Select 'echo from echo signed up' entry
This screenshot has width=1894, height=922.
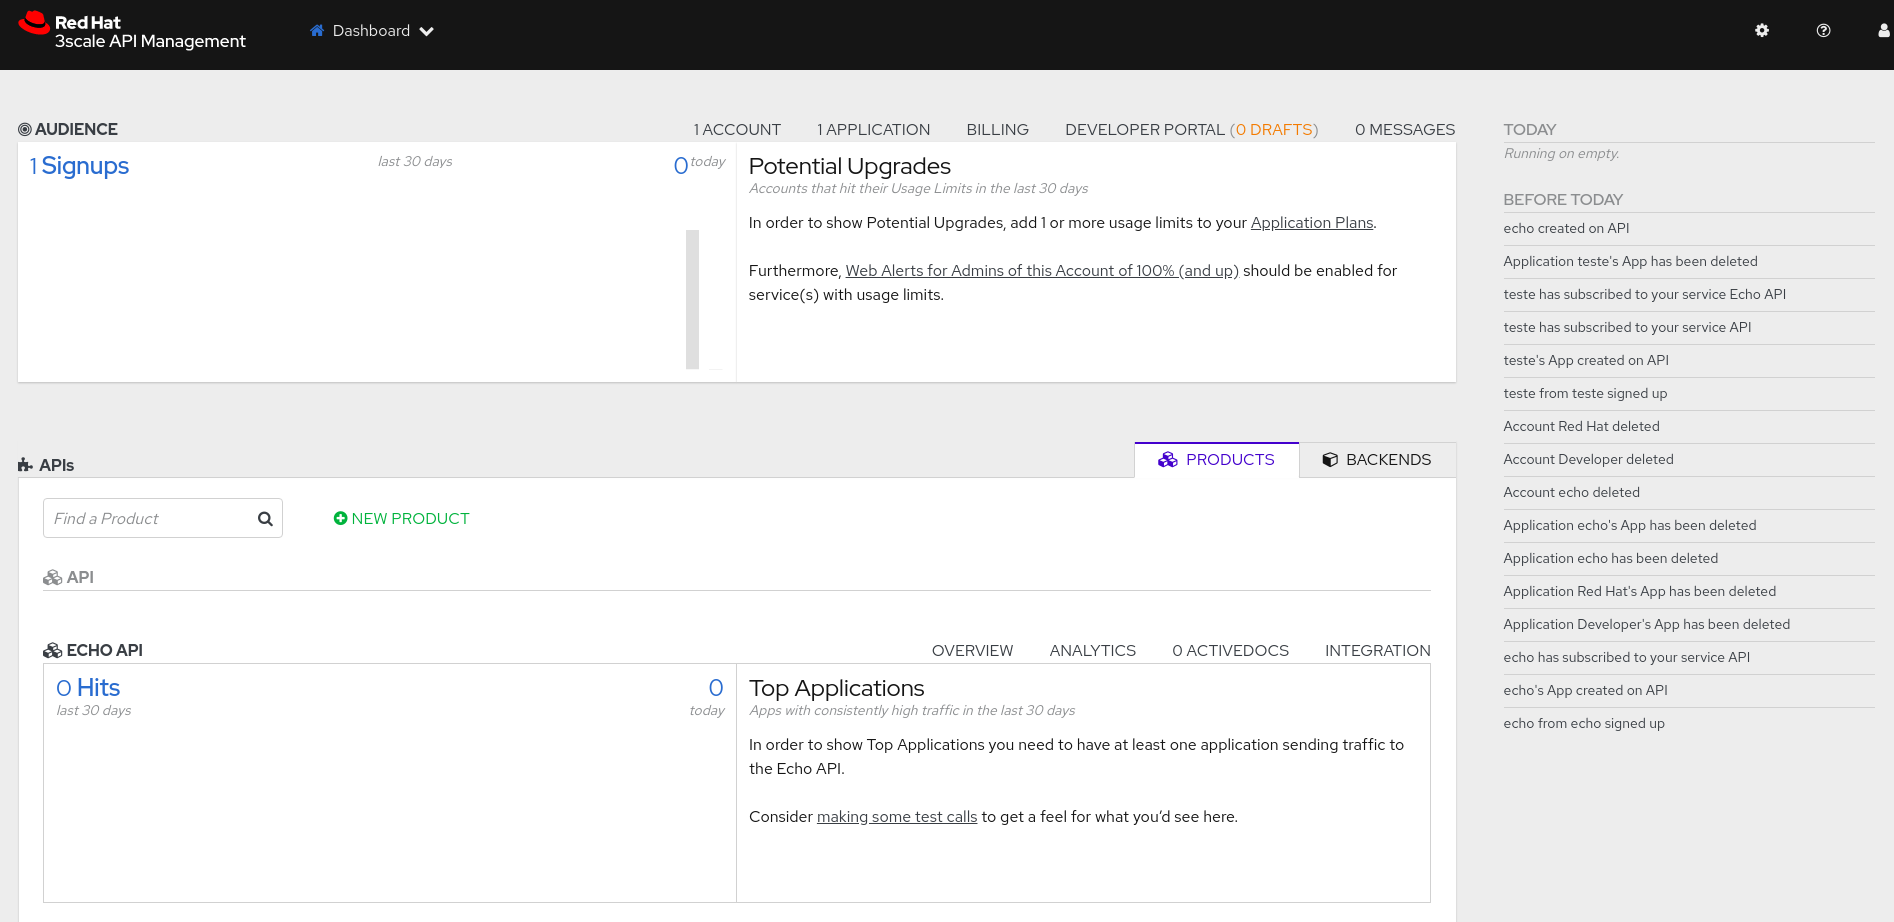pyautogui.click(x=1584, y=724)
